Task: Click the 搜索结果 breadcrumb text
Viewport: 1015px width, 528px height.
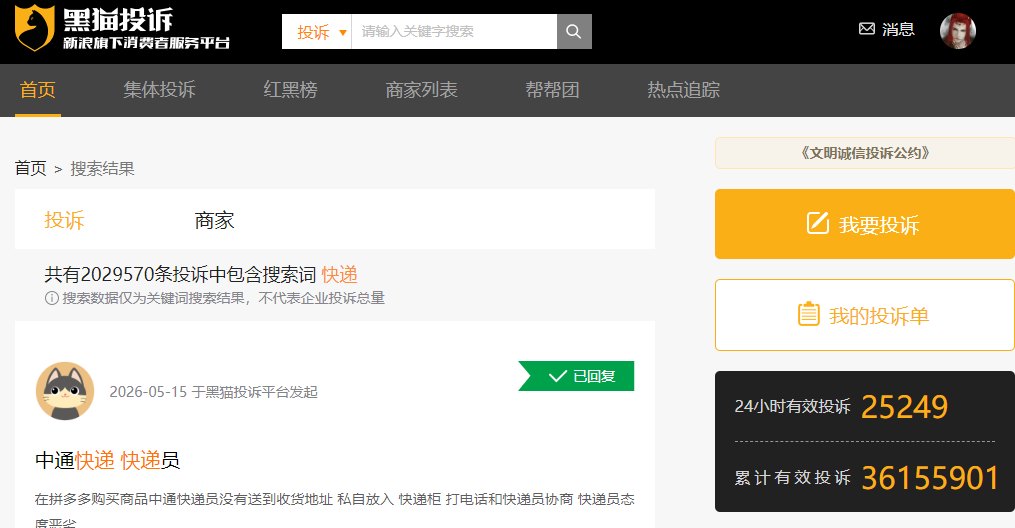Action: tap(102, 169)
